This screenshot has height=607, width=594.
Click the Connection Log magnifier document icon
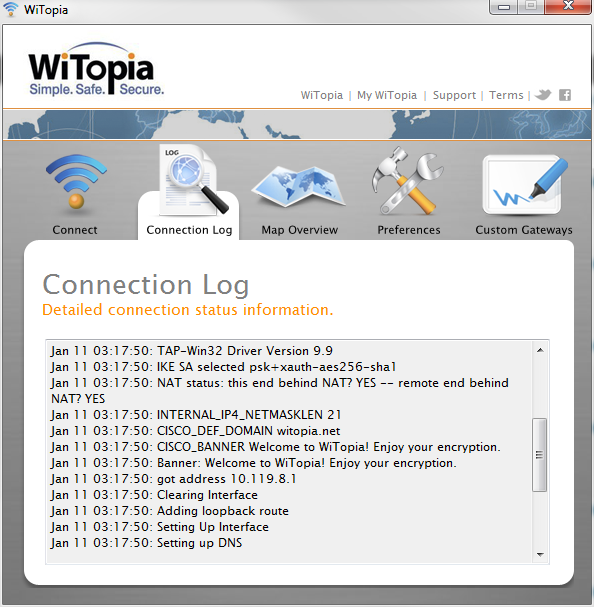coord(194,180)
